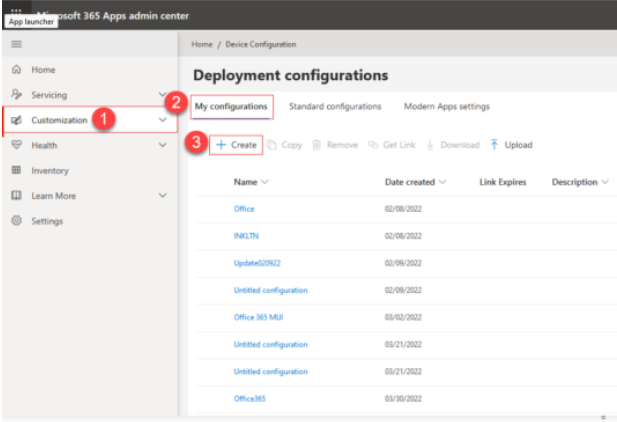The width and height of the screenshot is (617, 422).
Task: Expand the Learn More chevron
Action: [x=162, y=195]
